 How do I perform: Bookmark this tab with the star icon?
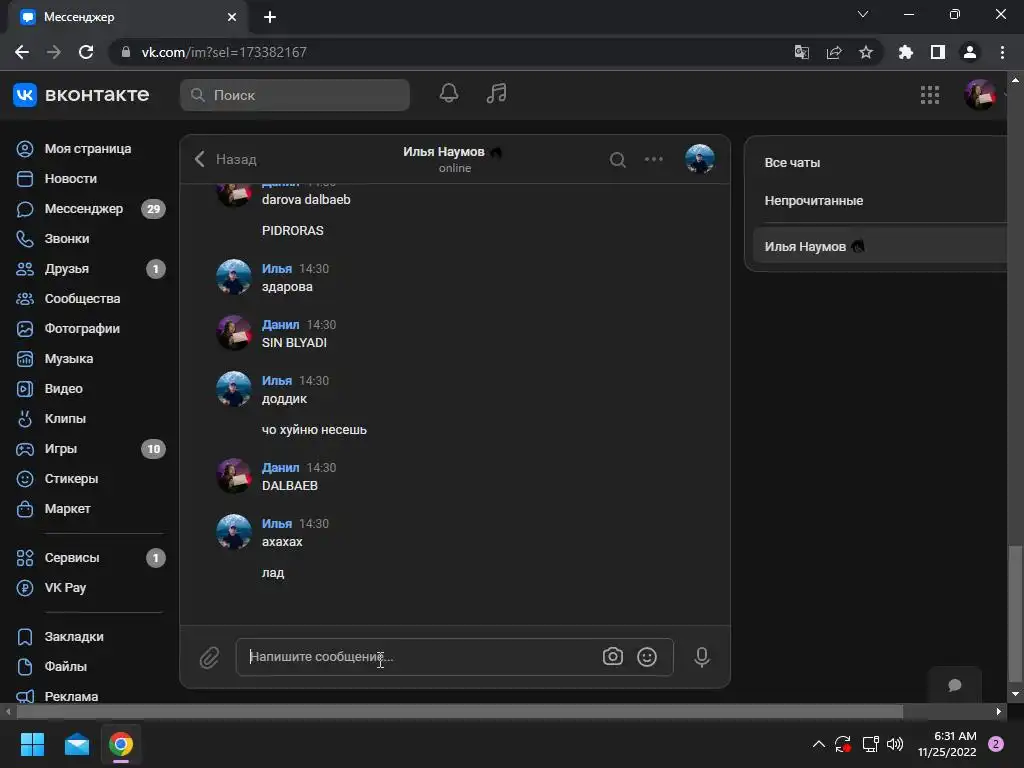pos(866,52)
